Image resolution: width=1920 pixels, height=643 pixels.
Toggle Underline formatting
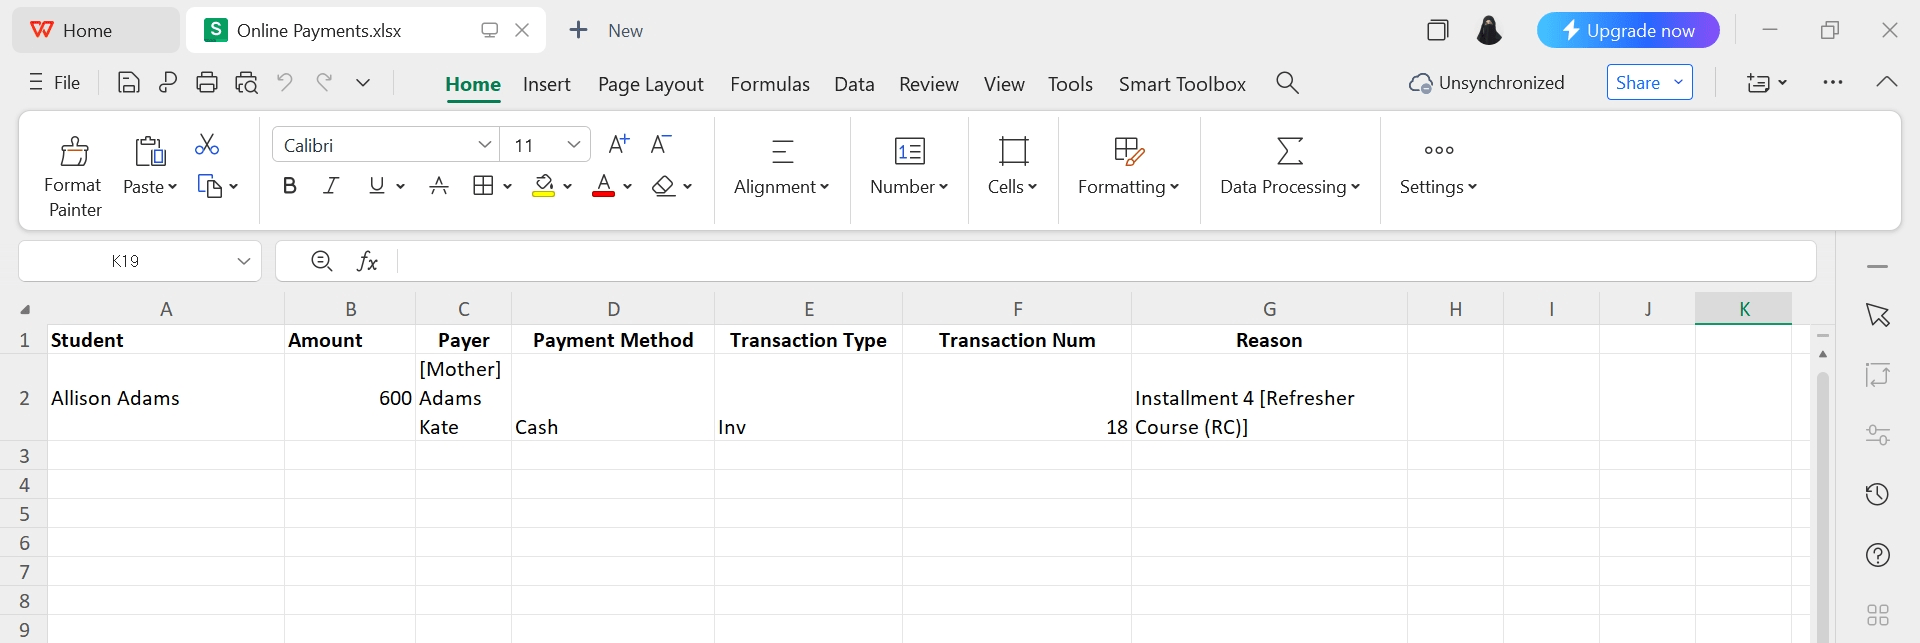pyautogui.click(x=377, y=186)
